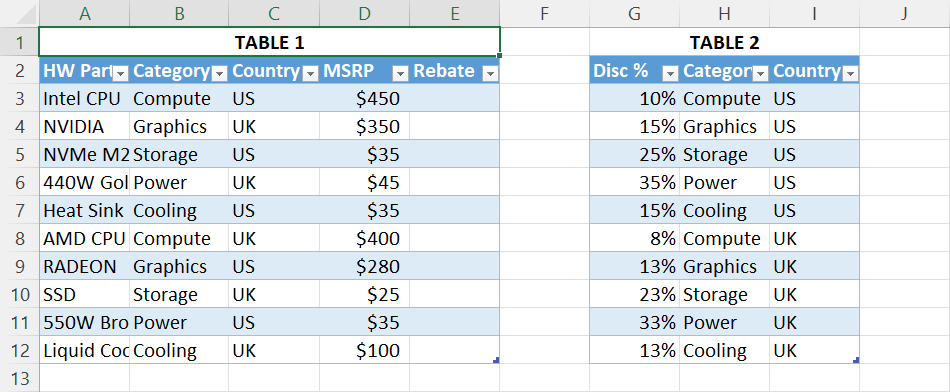Open Table 2 Country filter dropdown
This screenshot has height=392, width=950.
(x=851, y=74)
